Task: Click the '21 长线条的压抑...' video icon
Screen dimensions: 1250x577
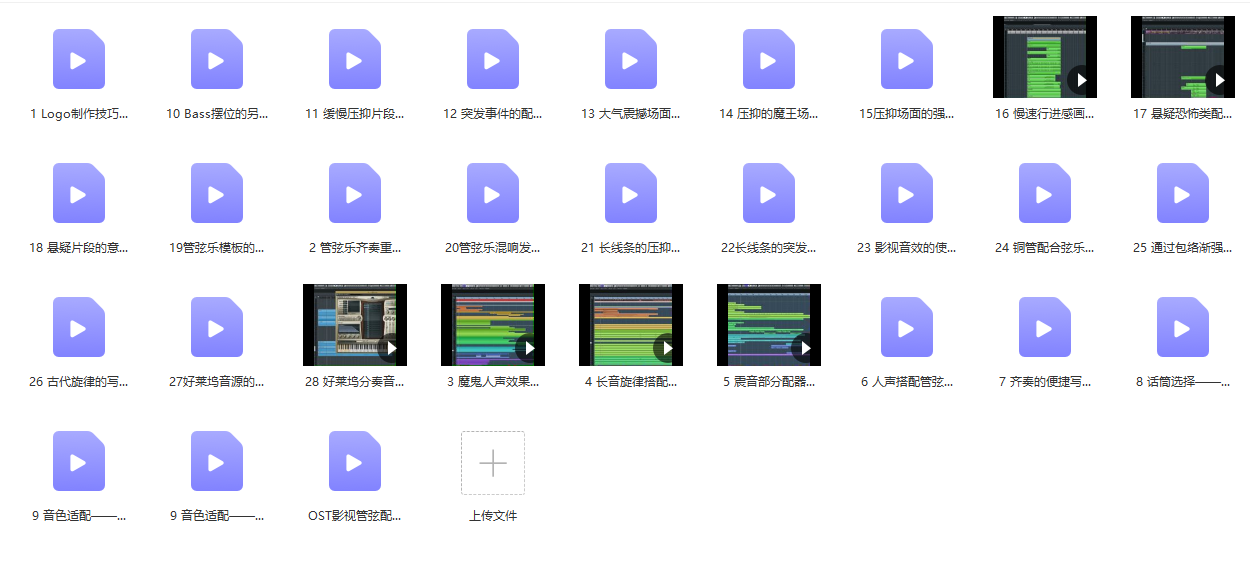Action: [631, 193]
